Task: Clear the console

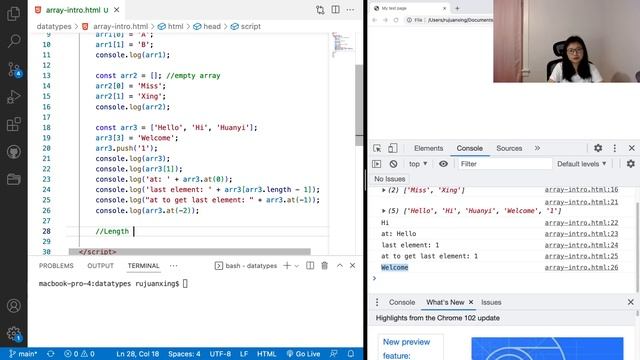Action: pos(393,164)
